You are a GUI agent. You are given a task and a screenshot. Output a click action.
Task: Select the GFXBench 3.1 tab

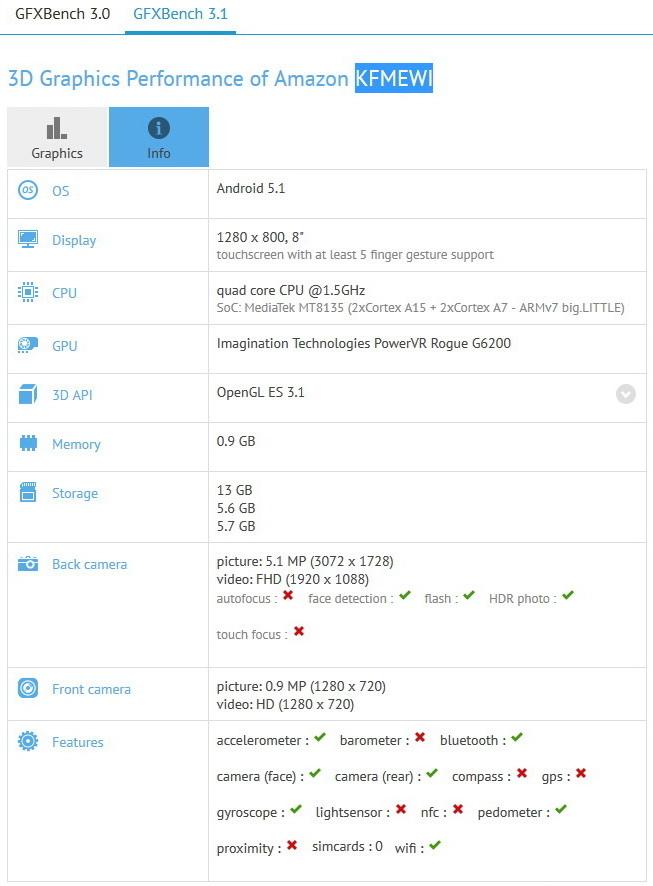(180, 14)
